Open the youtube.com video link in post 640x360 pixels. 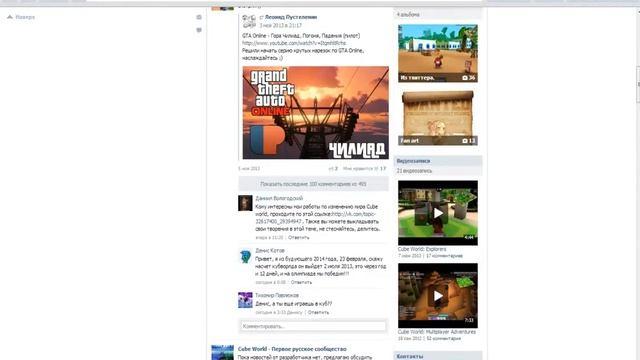(x=294, y=43)
